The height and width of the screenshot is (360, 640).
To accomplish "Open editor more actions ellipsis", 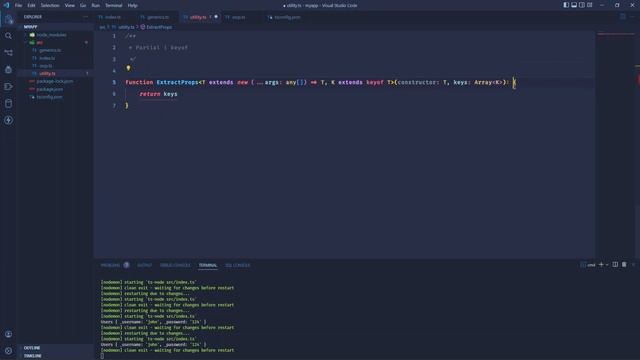I will point(633,17).
